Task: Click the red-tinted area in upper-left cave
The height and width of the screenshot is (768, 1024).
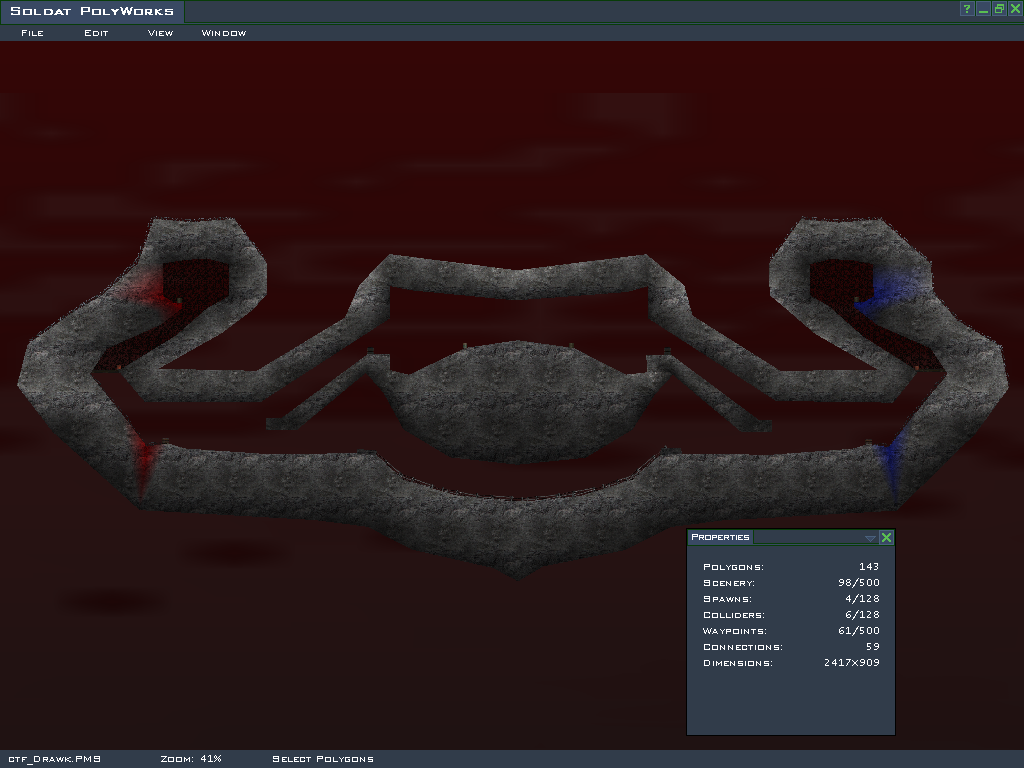Action: click(x=150, y=288)
